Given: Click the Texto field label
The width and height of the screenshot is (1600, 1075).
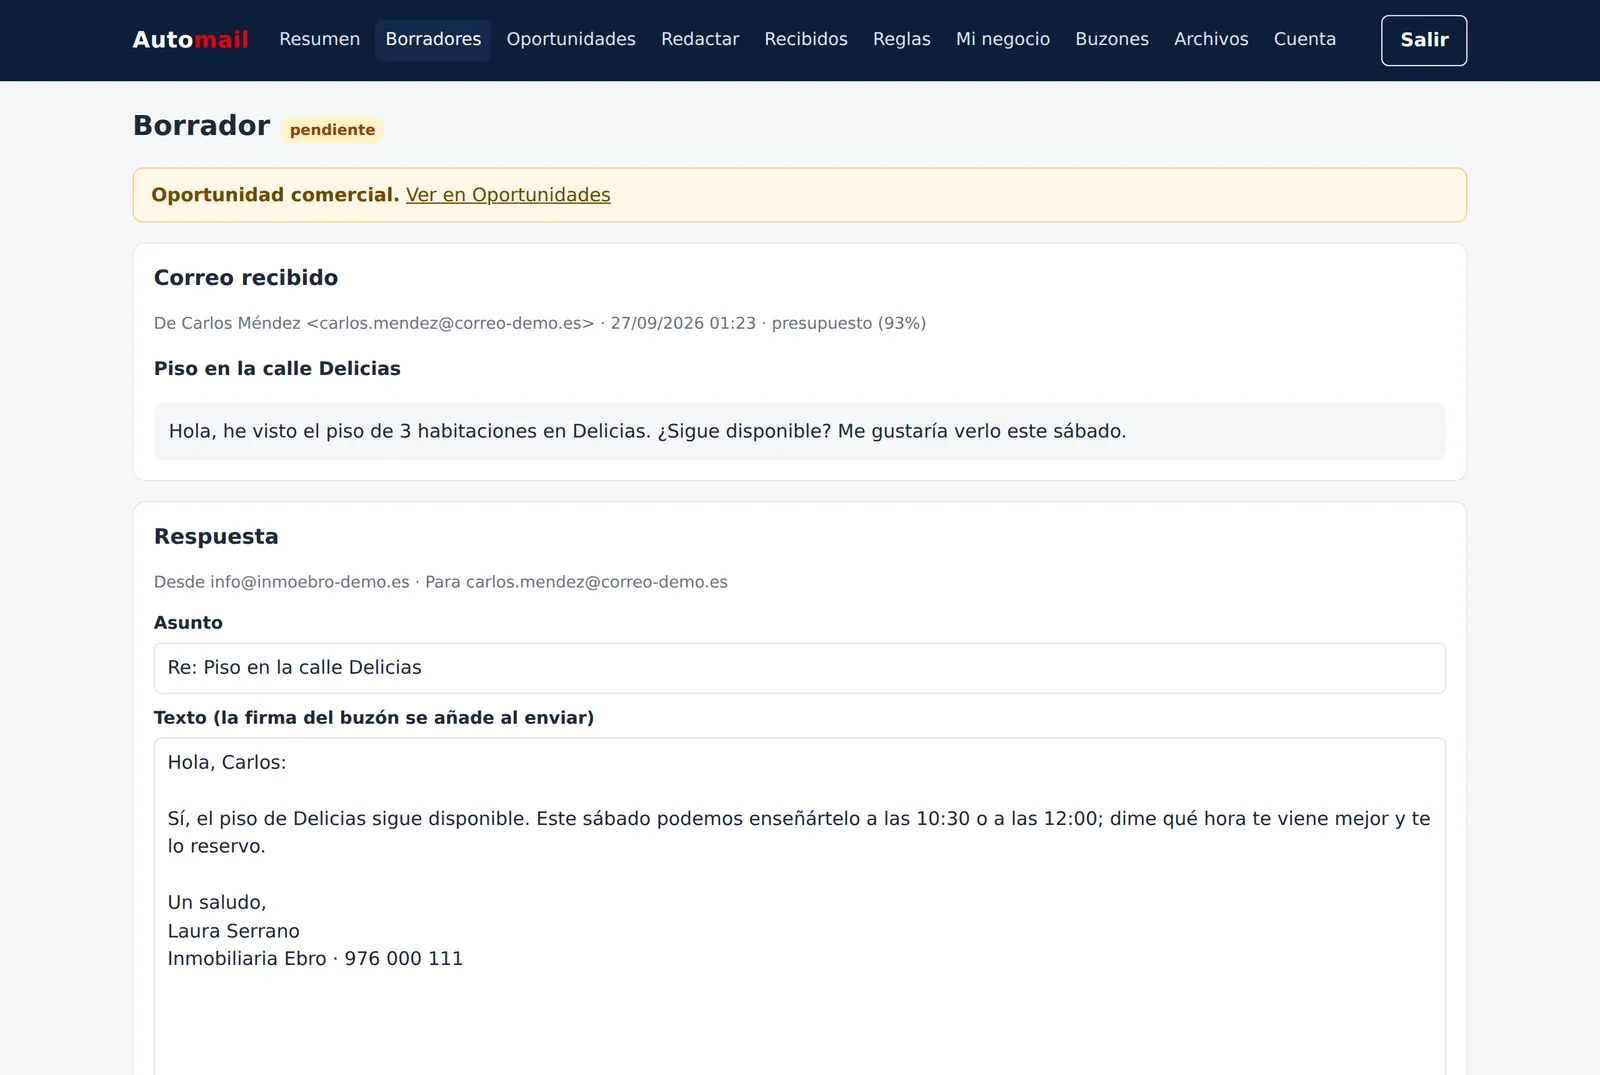Looking at the screenshot, I should [x=374, y=718].
